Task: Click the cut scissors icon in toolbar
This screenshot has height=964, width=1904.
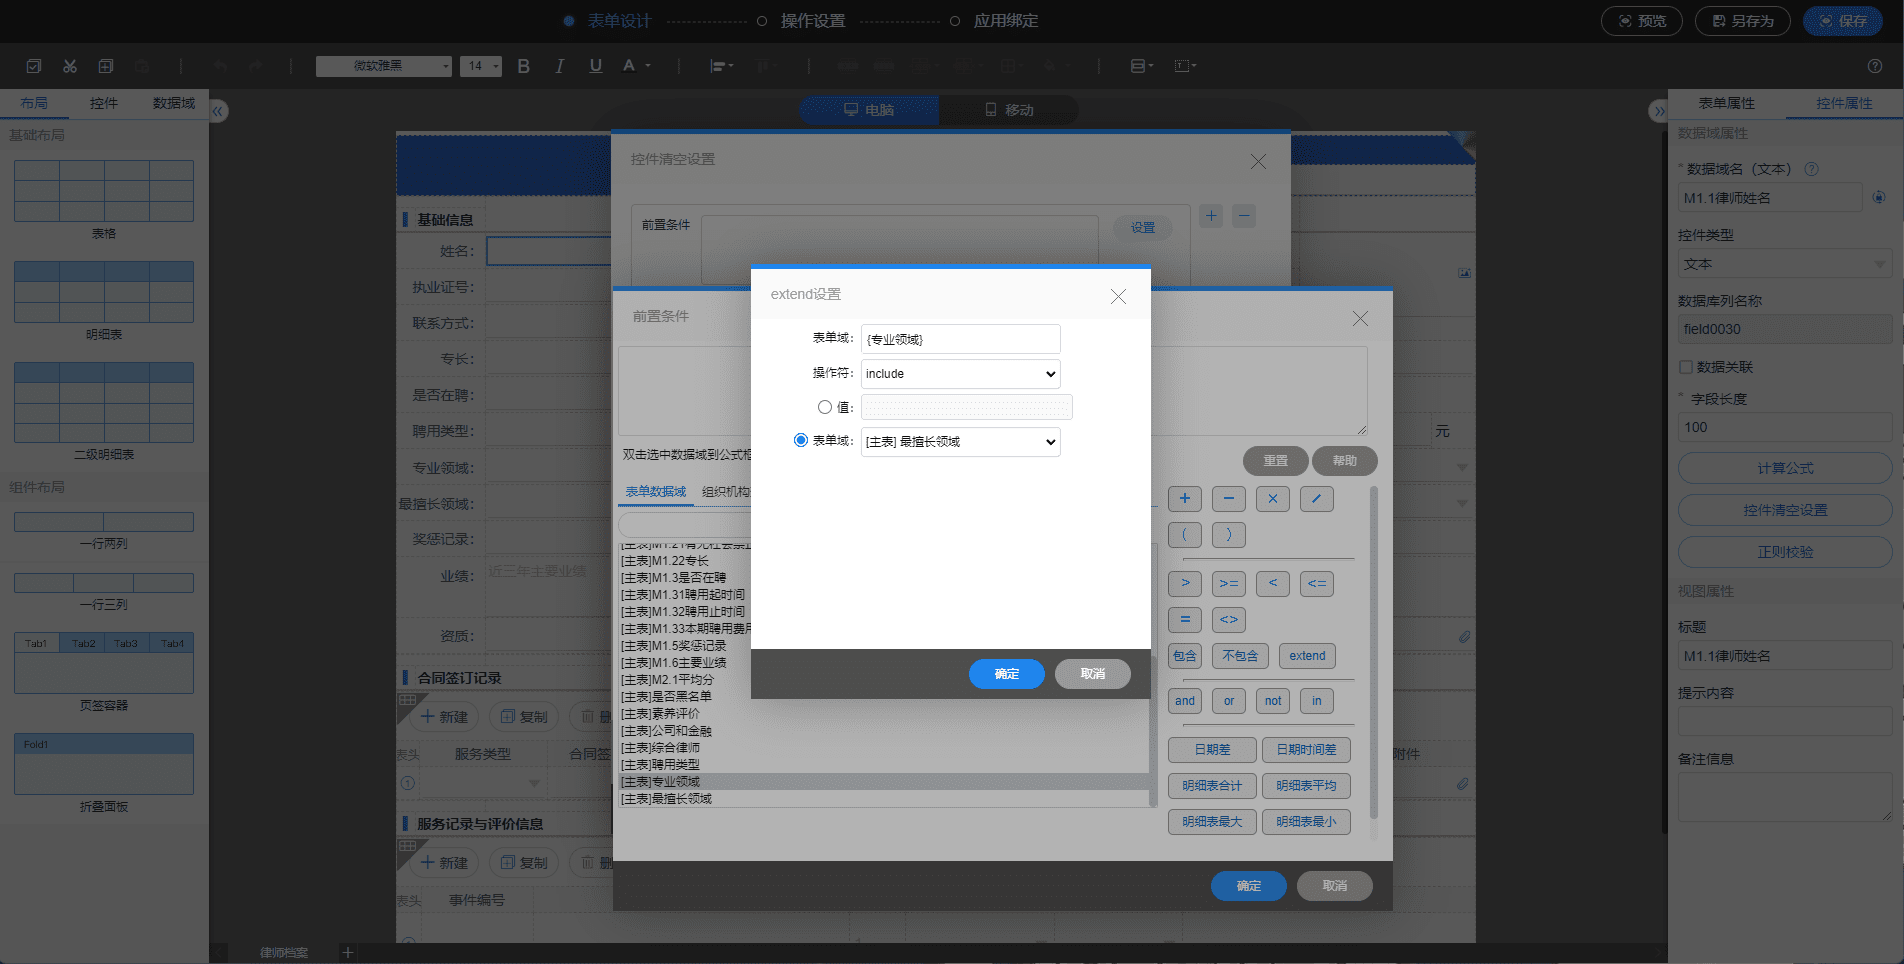Action: tap(70, 66)
